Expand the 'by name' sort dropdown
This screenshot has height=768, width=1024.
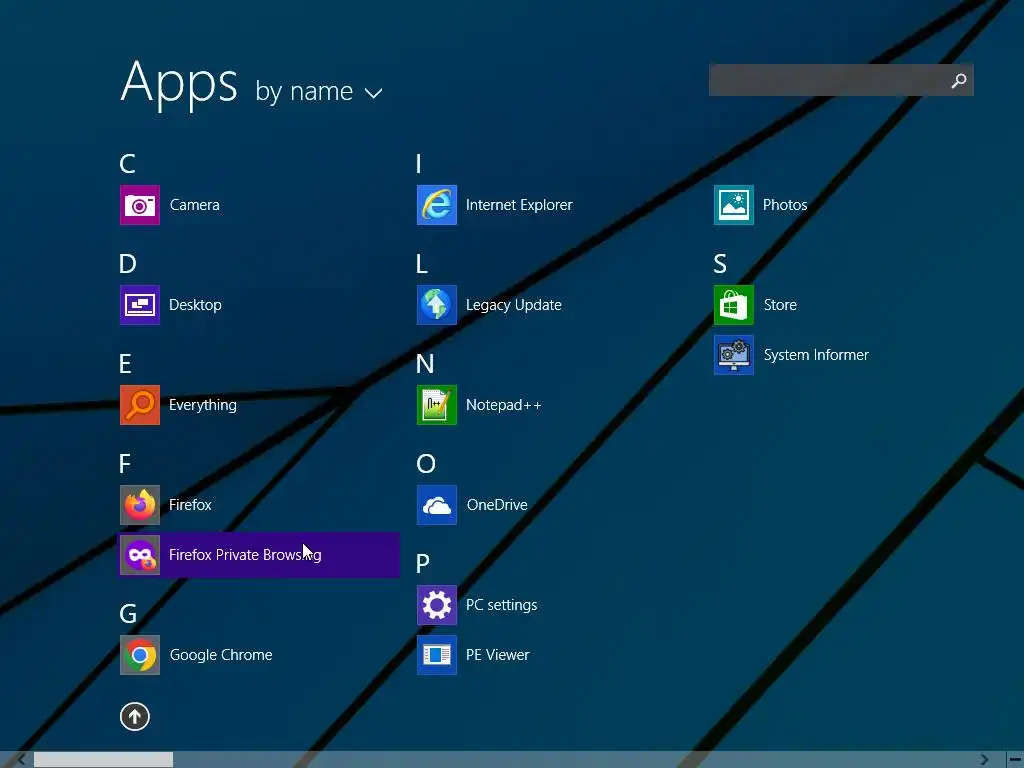(x=319, y=91)
